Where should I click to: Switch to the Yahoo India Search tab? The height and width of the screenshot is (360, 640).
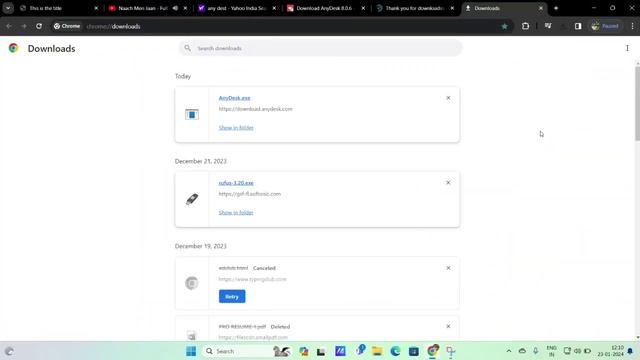point(237,8)
